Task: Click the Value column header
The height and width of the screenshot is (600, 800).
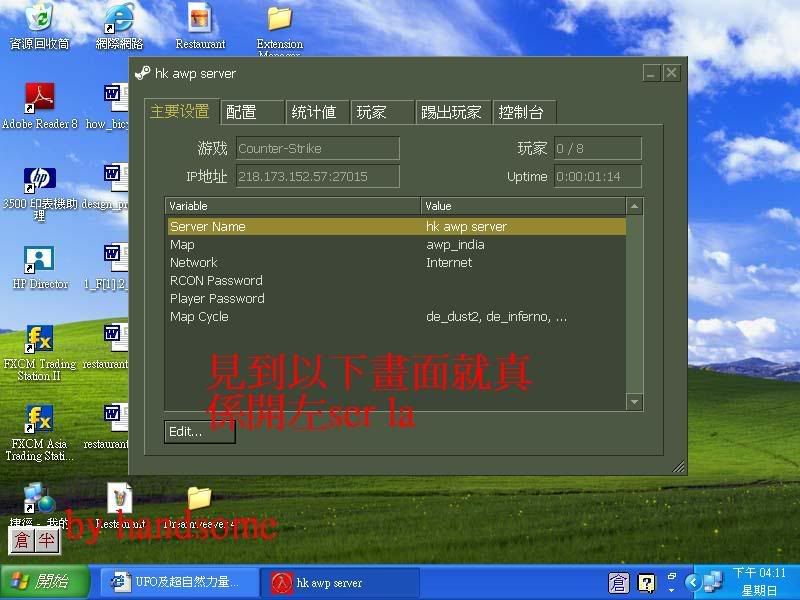Action: 523,206
